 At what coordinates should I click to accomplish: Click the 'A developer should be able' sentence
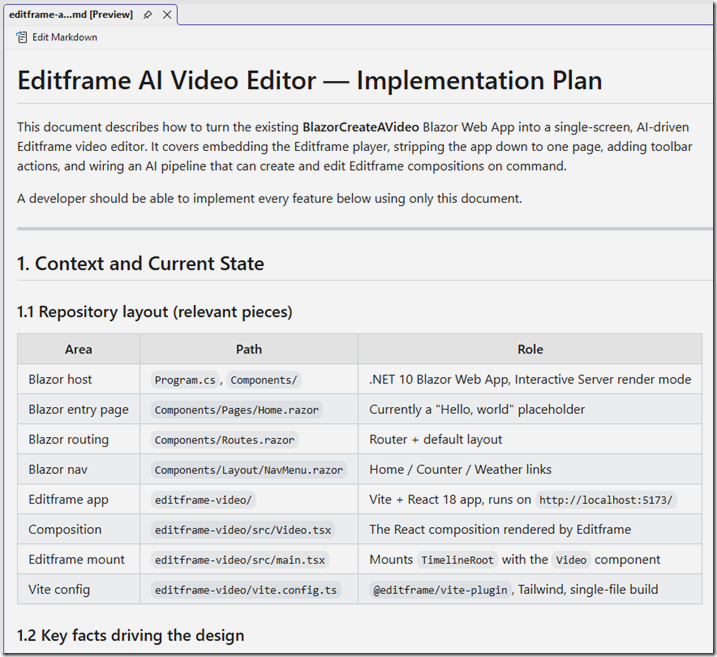[269, 198]
